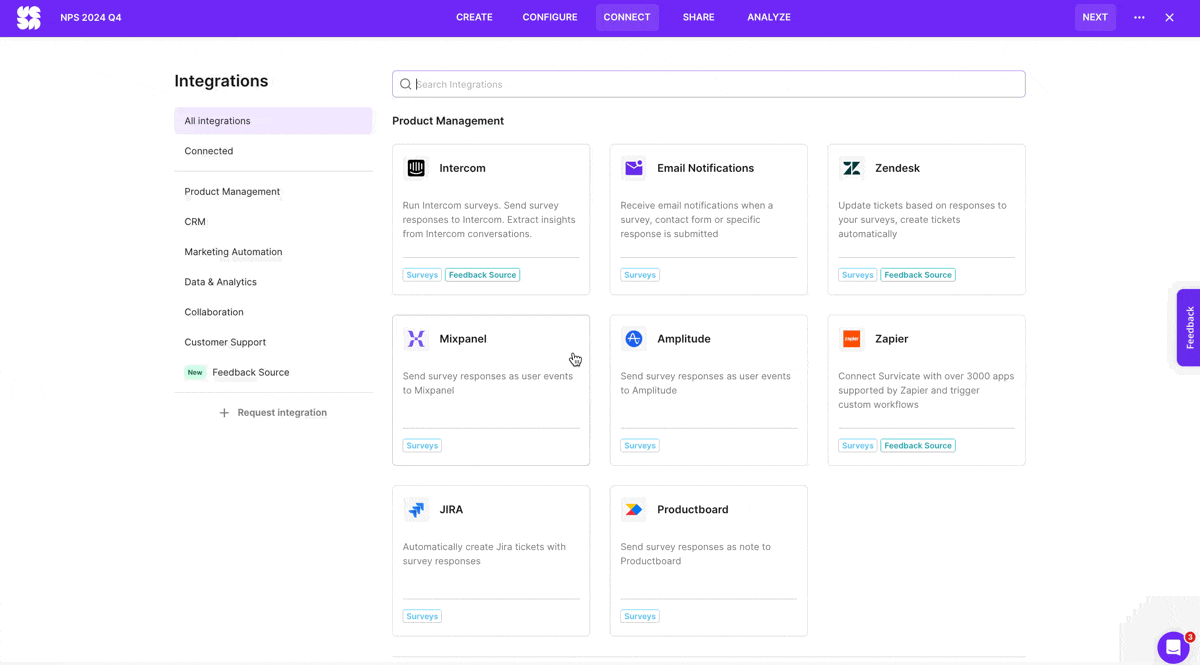
Task: Open the three-dot more options menu
Action: [x=1139, y=17]
